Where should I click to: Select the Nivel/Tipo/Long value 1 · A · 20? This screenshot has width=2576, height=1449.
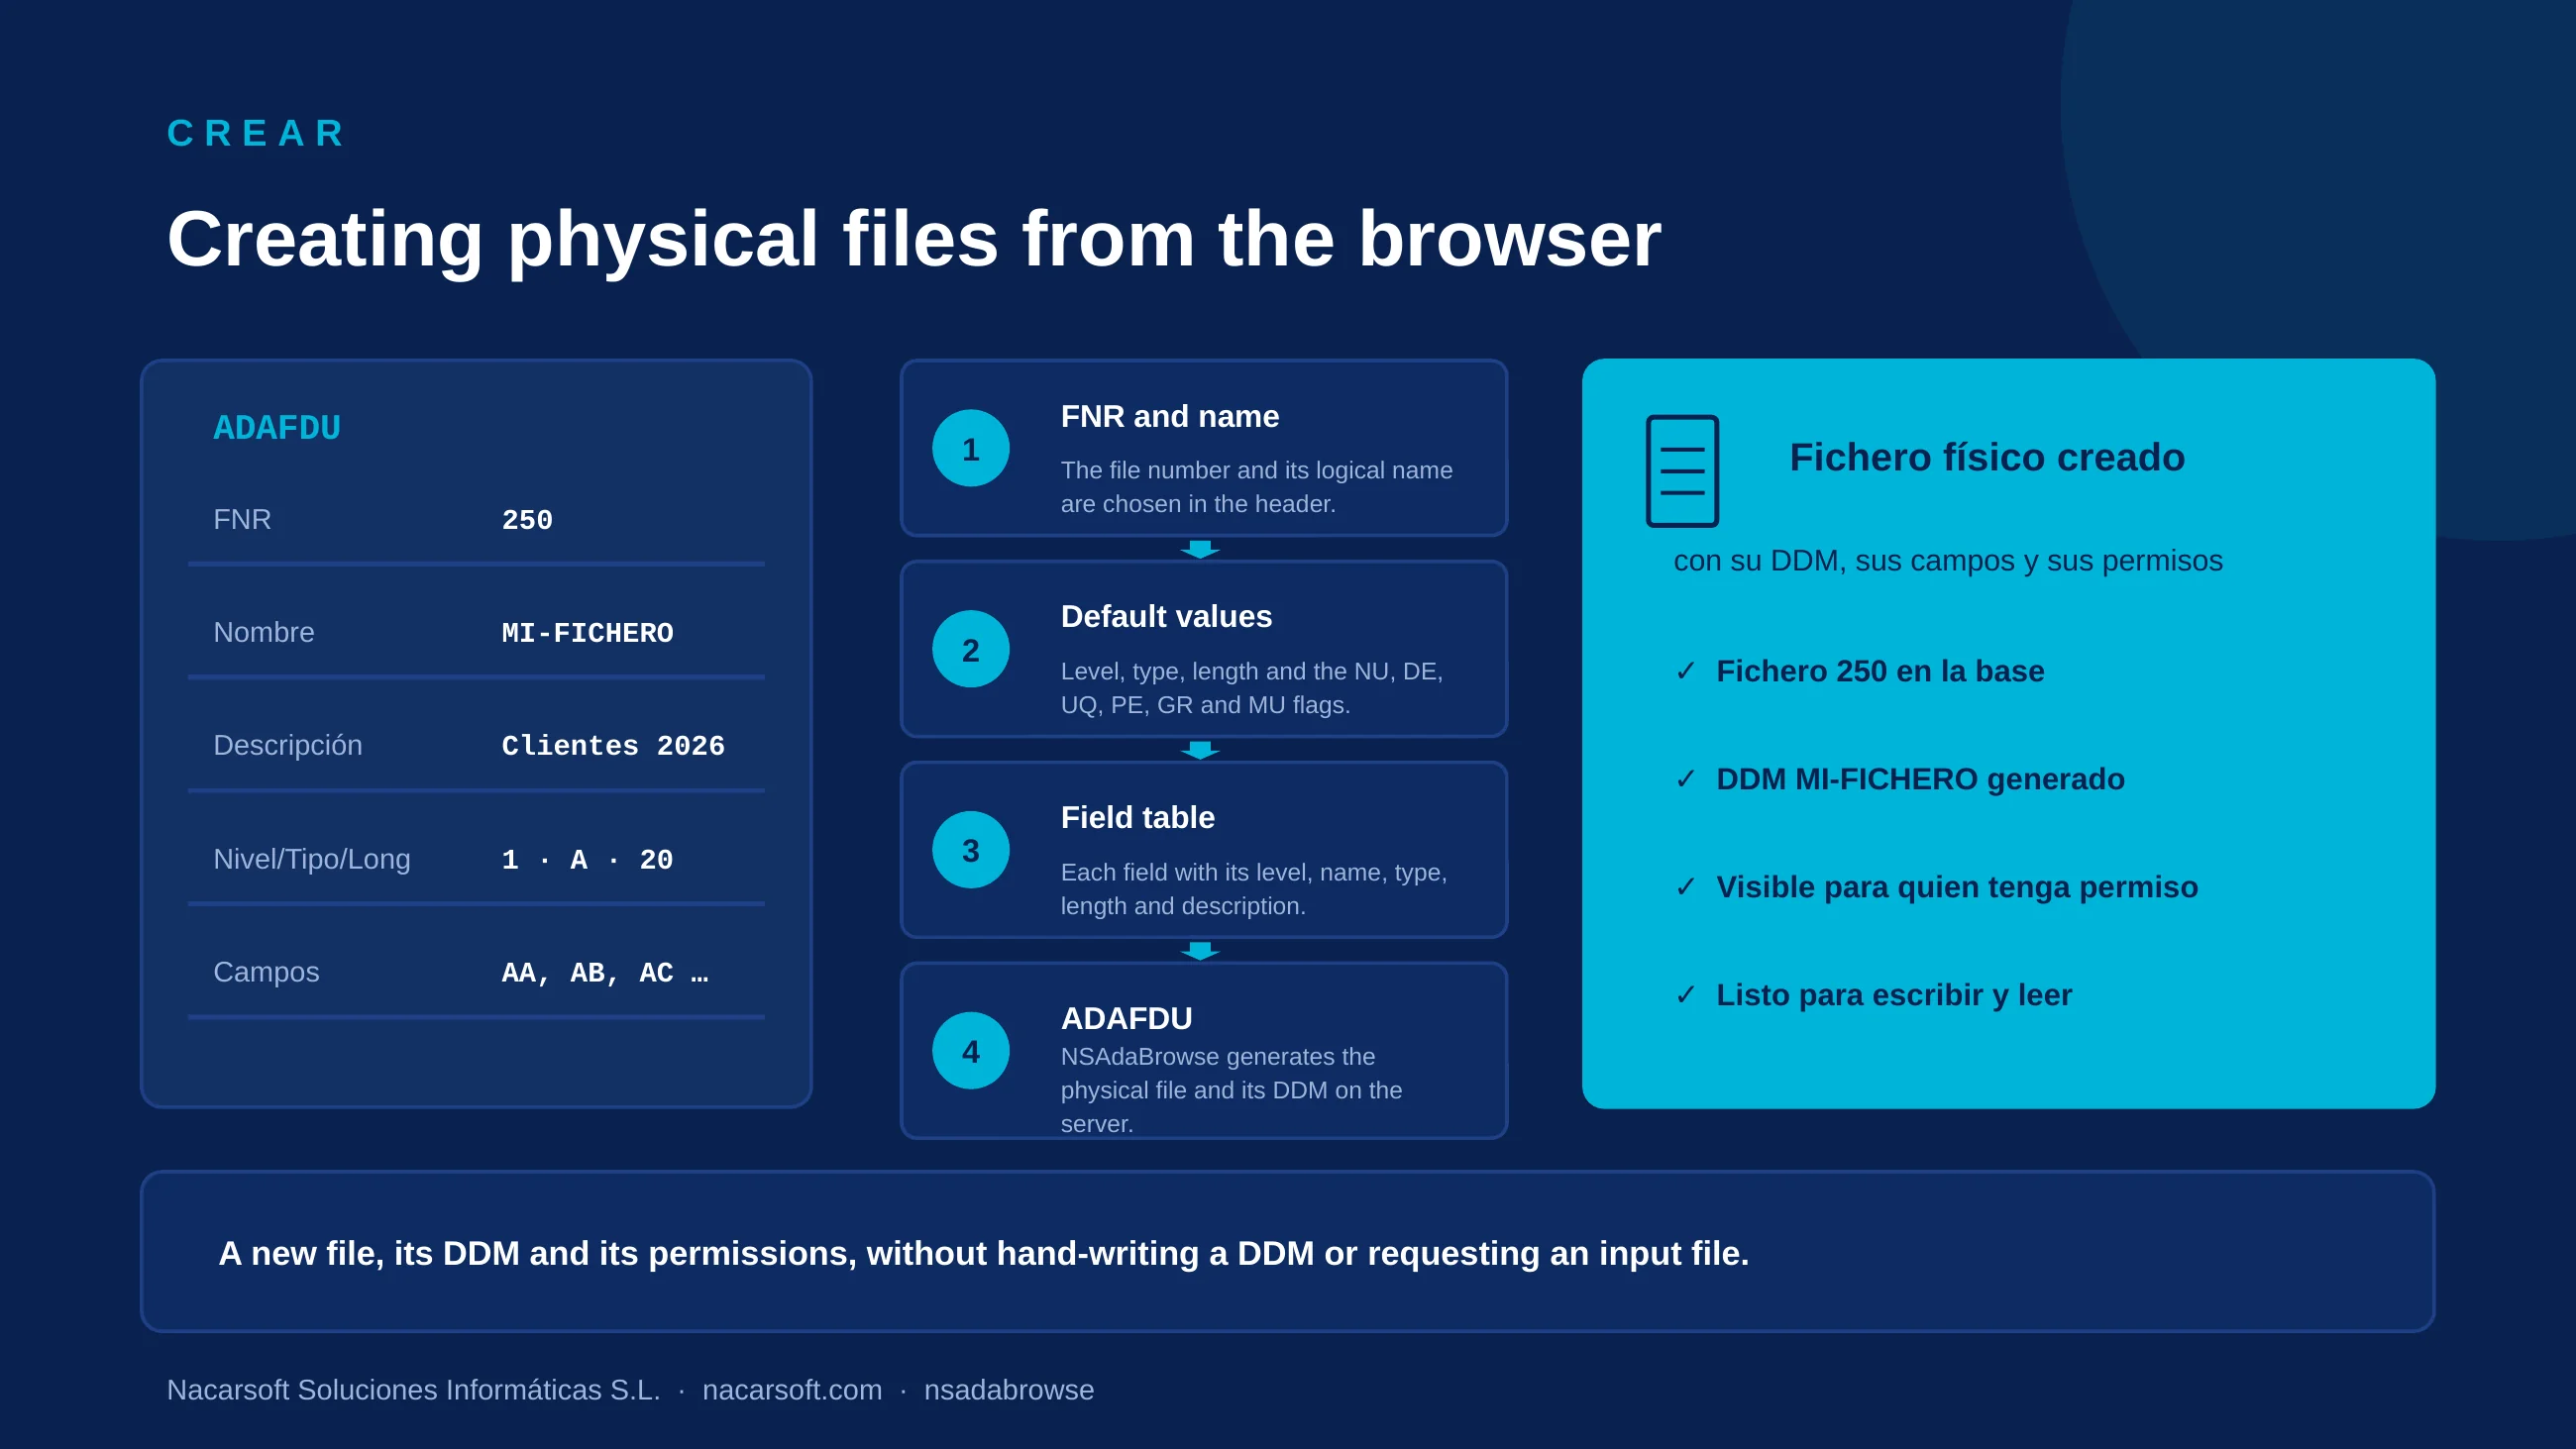pyautogui.click(x=587, y=860)
